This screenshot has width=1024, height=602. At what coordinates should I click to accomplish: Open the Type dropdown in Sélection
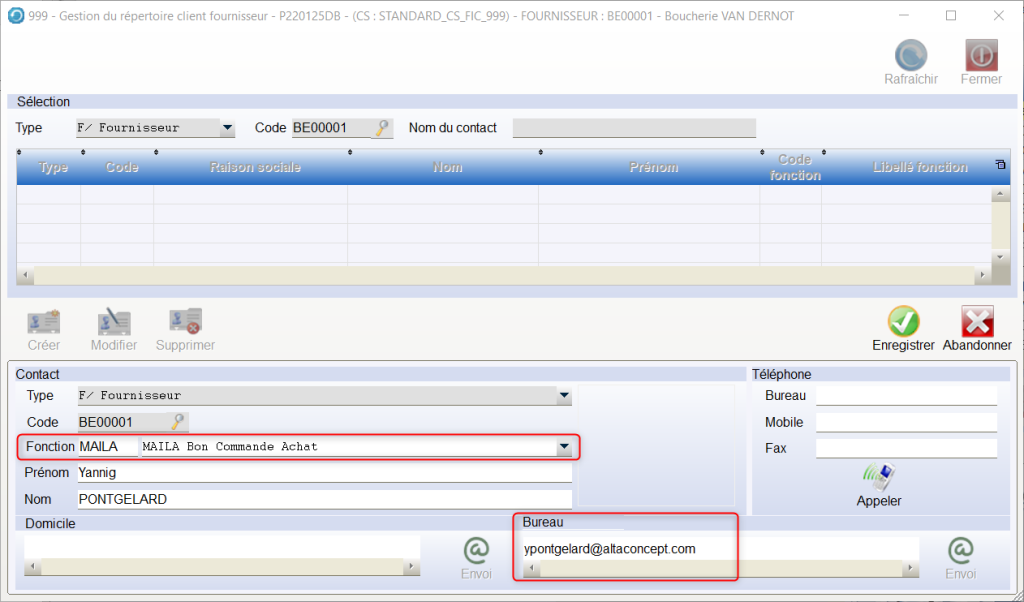[227, 128]
